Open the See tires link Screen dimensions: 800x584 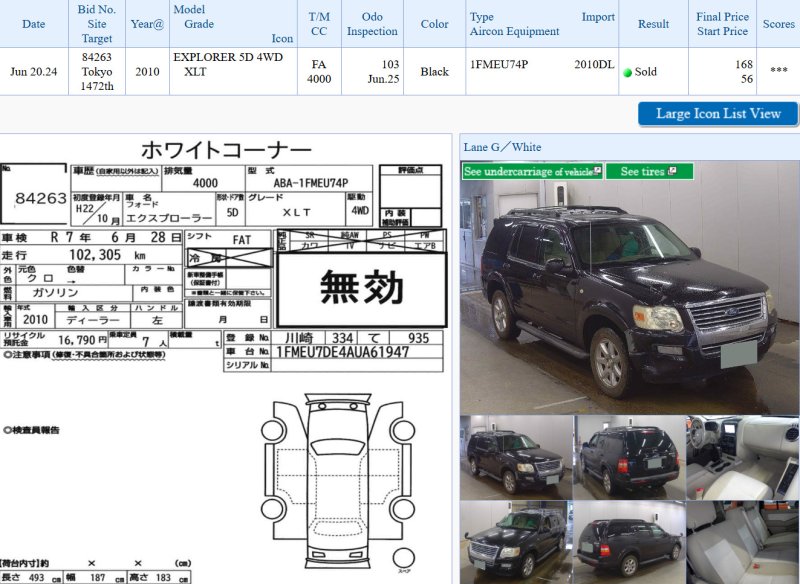(x=642, y=171)
